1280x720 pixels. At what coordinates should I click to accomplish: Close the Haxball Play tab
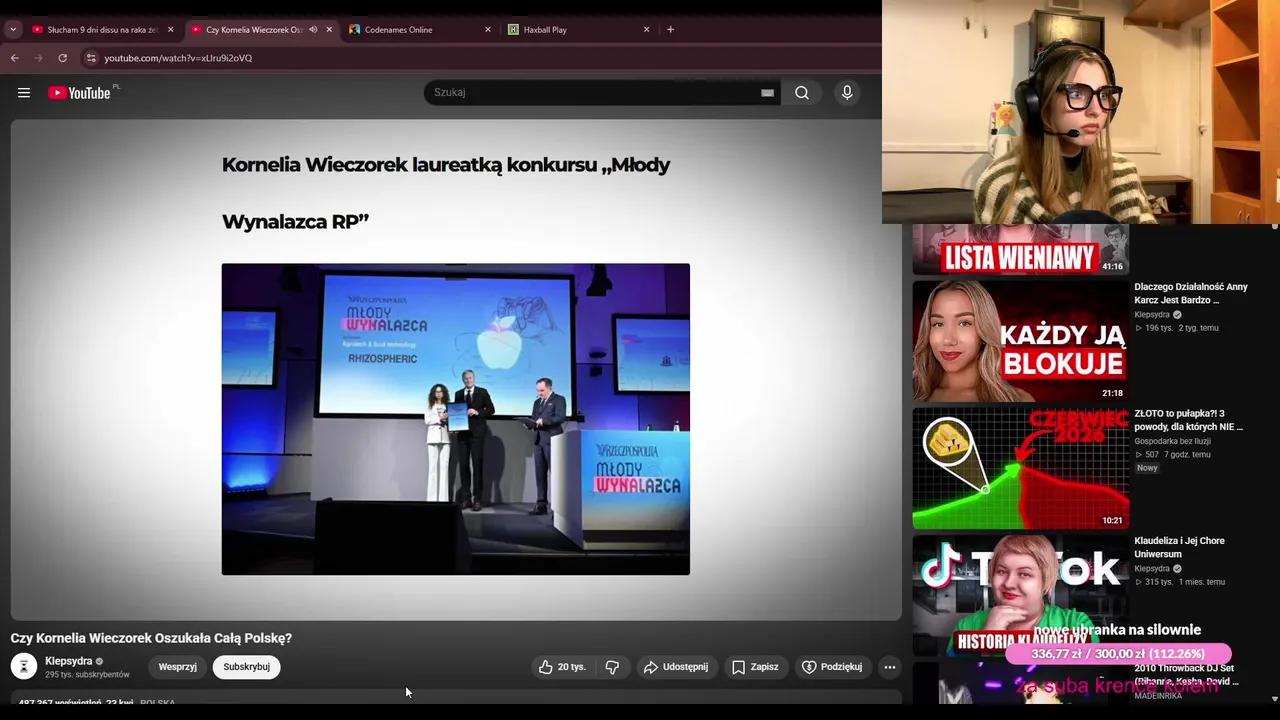[646, 30]
